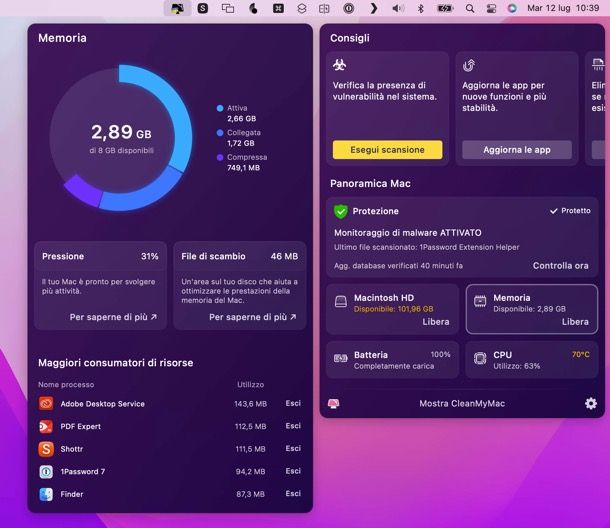Quit PDF Expert with Esci

(293, 426)
